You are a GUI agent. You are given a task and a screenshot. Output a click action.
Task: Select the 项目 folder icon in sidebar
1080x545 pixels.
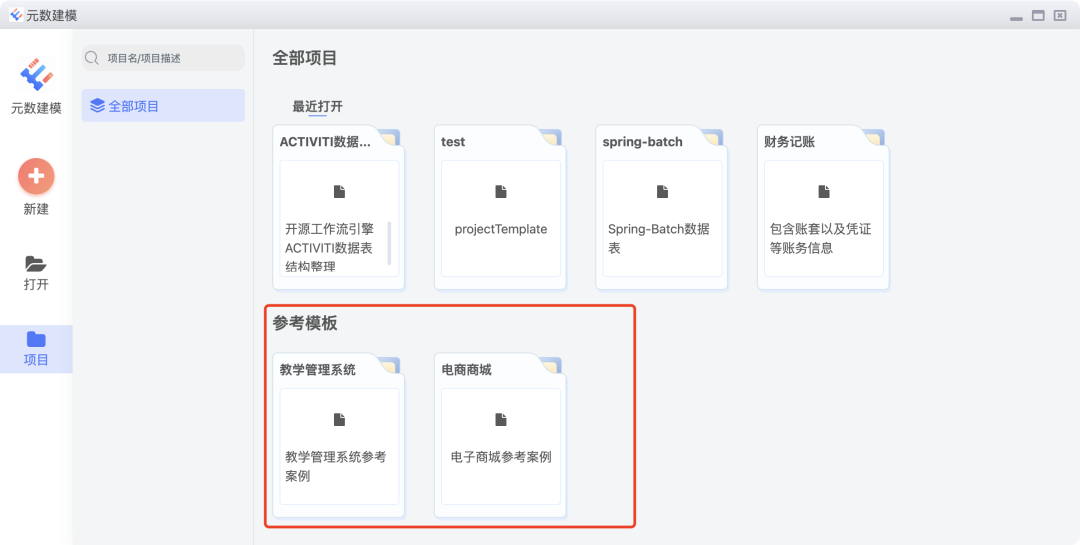click(x=36, y=339)
